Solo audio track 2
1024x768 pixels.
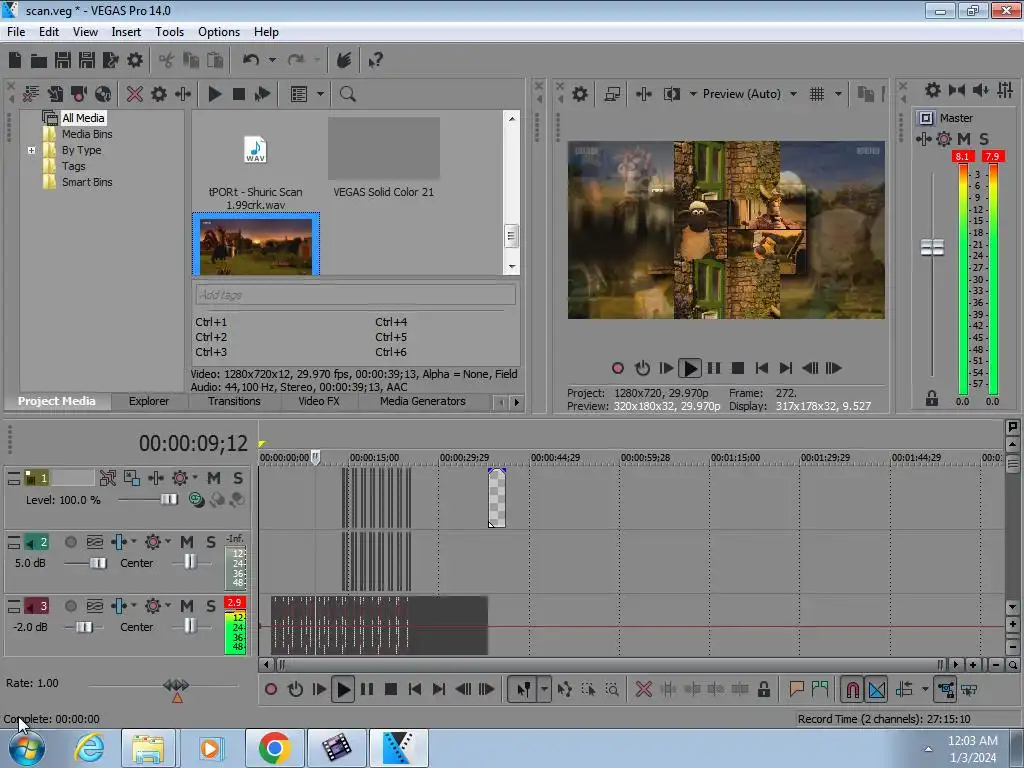coord(210,542)
